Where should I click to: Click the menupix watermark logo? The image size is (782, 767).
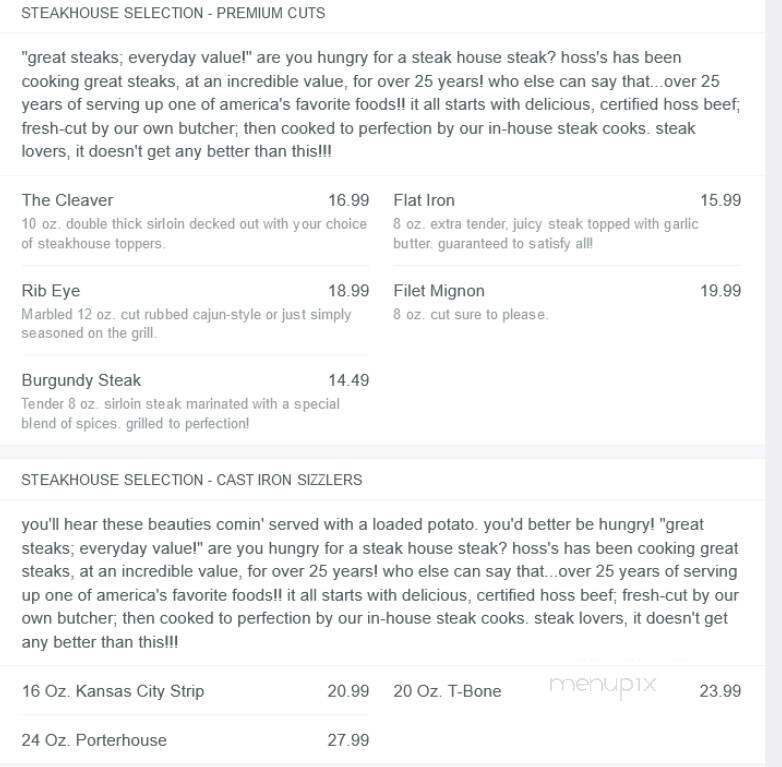602,685
